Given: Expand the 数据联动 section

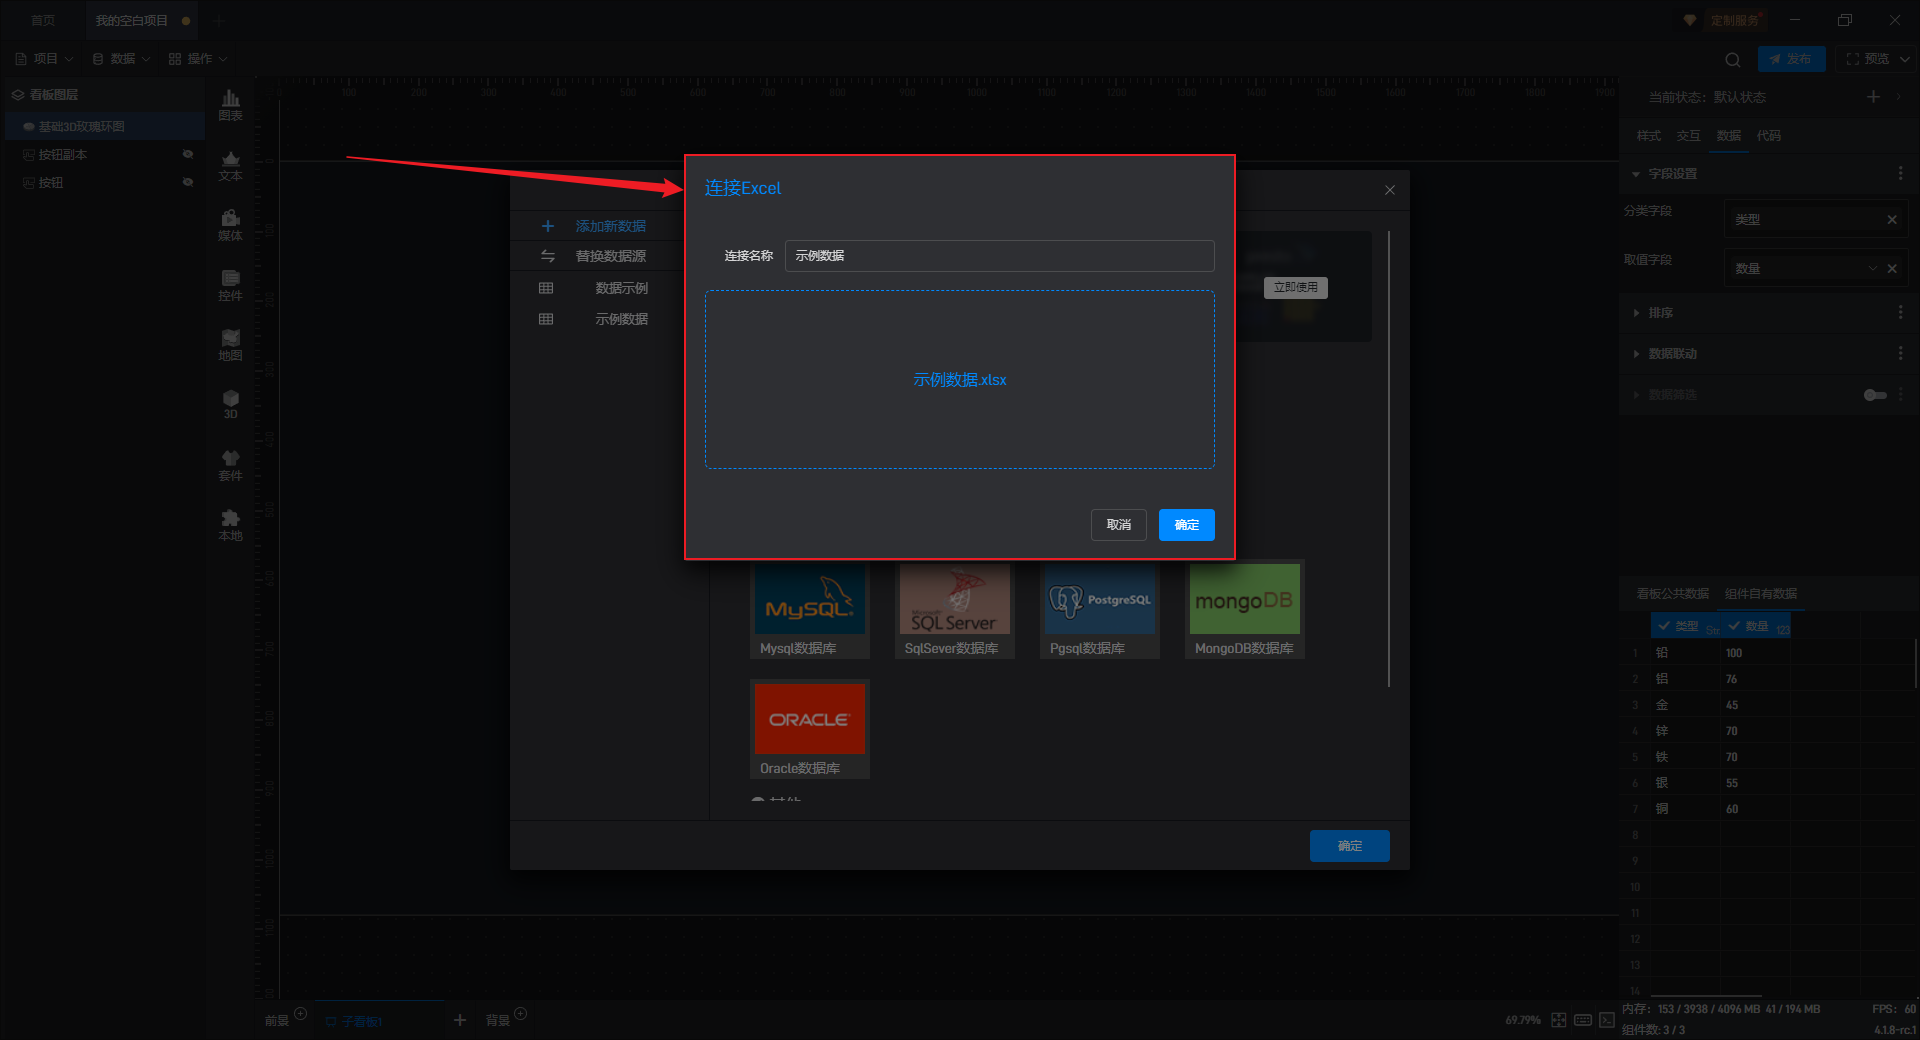Looking at the screenshot, I should click(1636, 354).
